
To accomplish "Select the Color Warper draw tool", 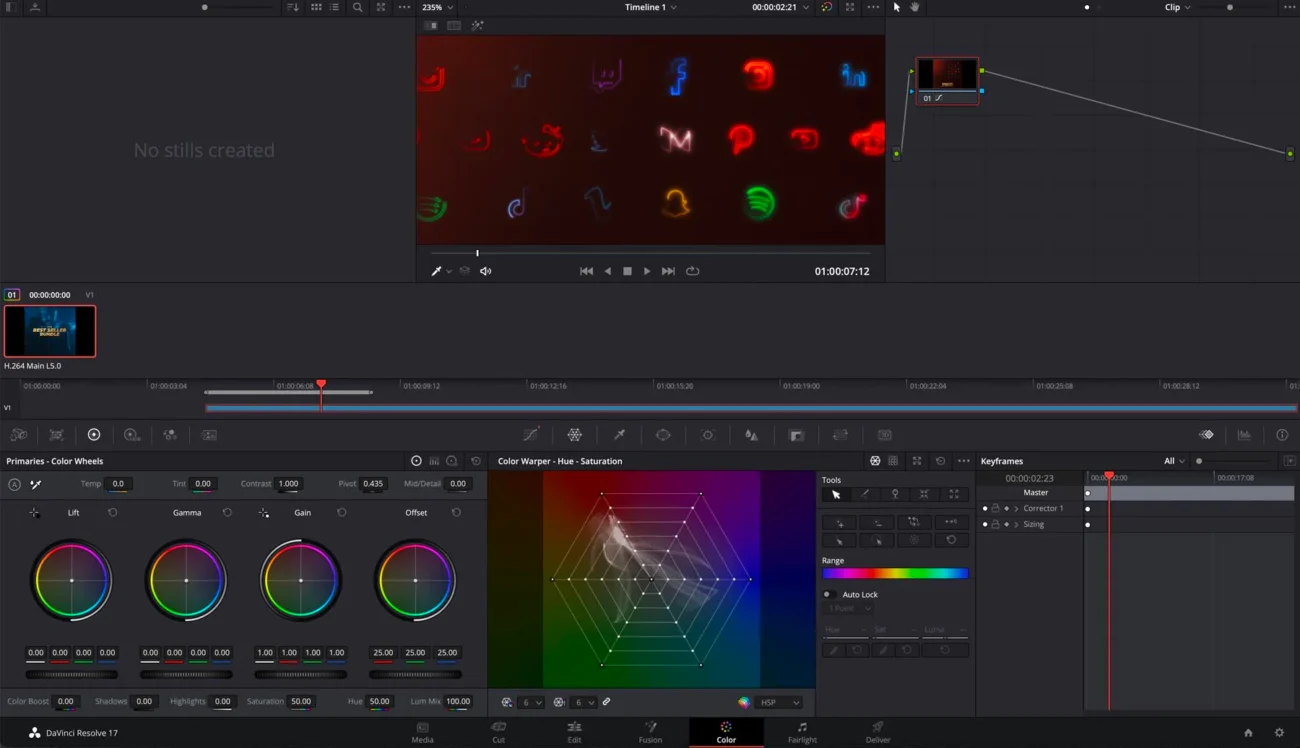I will click(865, 494).
